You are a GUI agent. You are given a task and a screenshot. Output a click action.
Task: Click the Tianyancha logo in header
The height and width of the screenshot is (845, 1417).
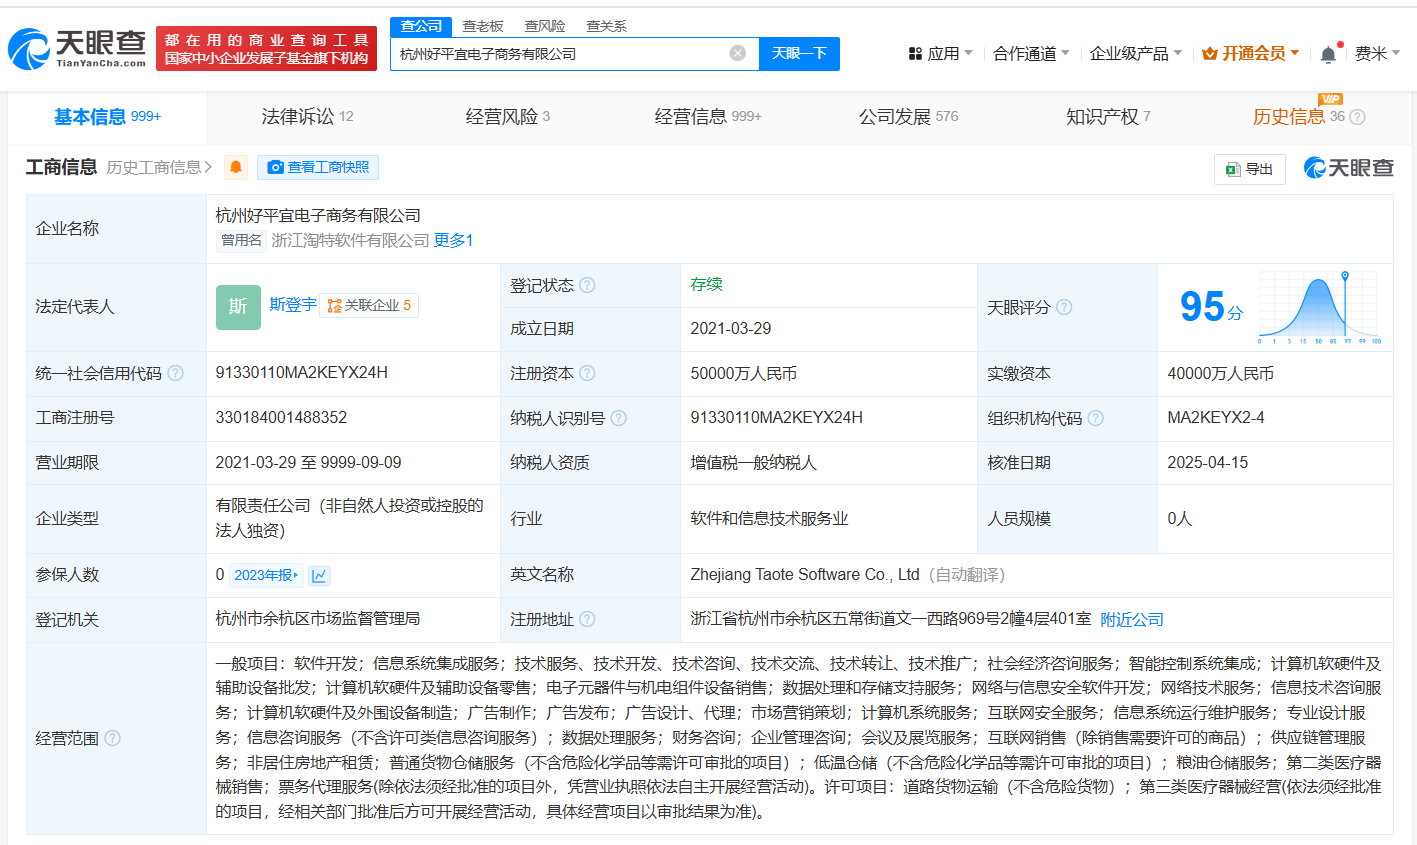coord(77,48)
